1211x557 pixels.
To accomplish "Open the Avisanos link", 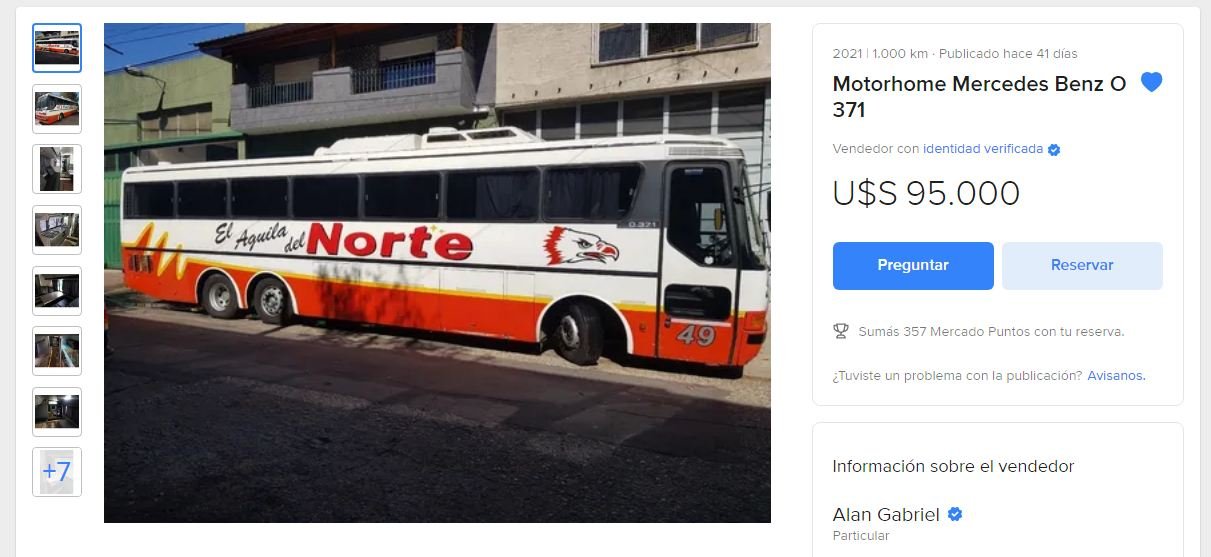I will pos(1116,376).
